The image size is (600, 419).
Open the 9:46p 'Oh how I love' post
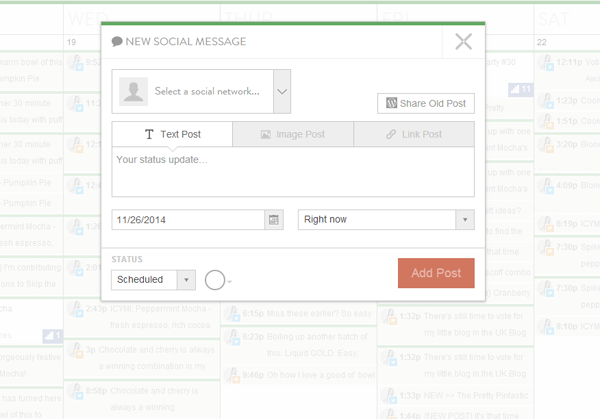pyautogui.click(x=298, y=375)
